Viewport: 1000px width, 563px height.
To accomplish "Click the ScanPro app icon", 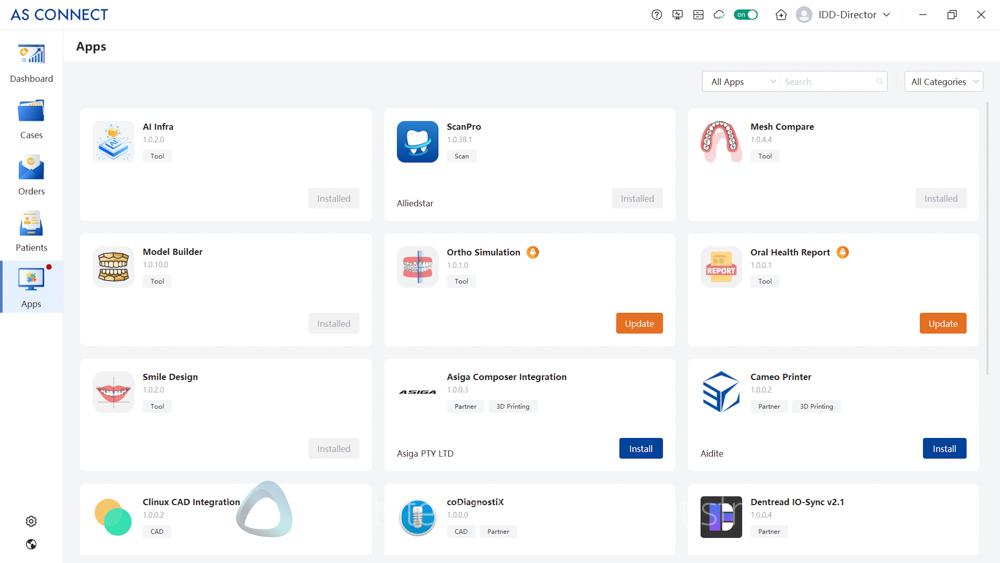I will click(x=417, y=141).
